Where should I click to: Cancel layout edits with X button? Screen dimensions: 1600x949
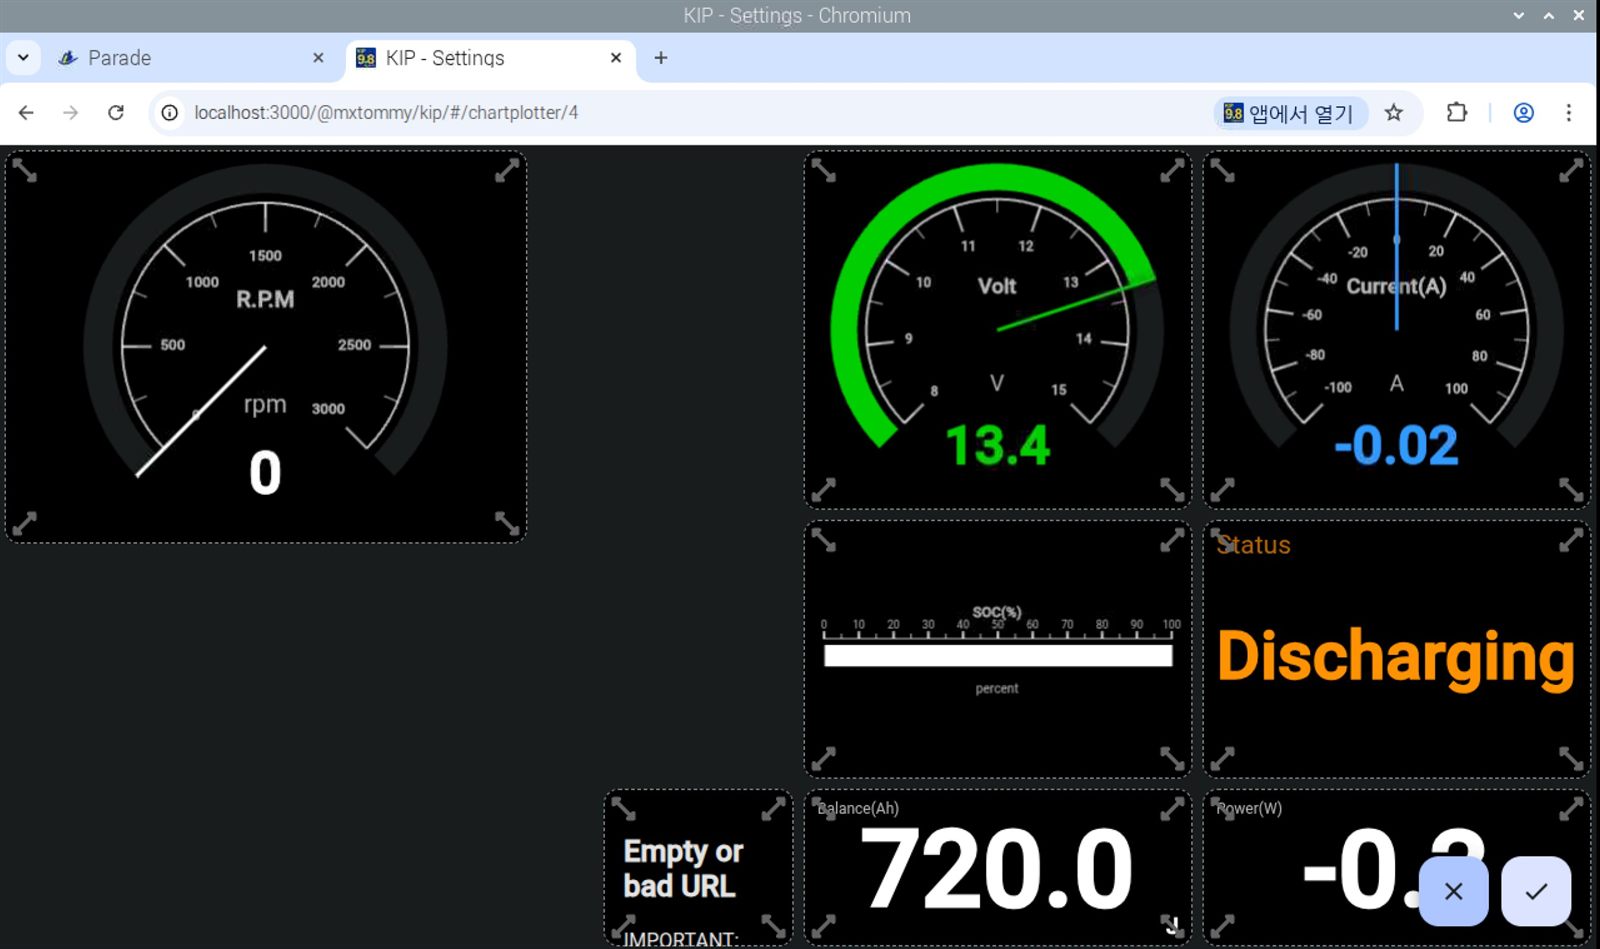(x=1453, y=890)
